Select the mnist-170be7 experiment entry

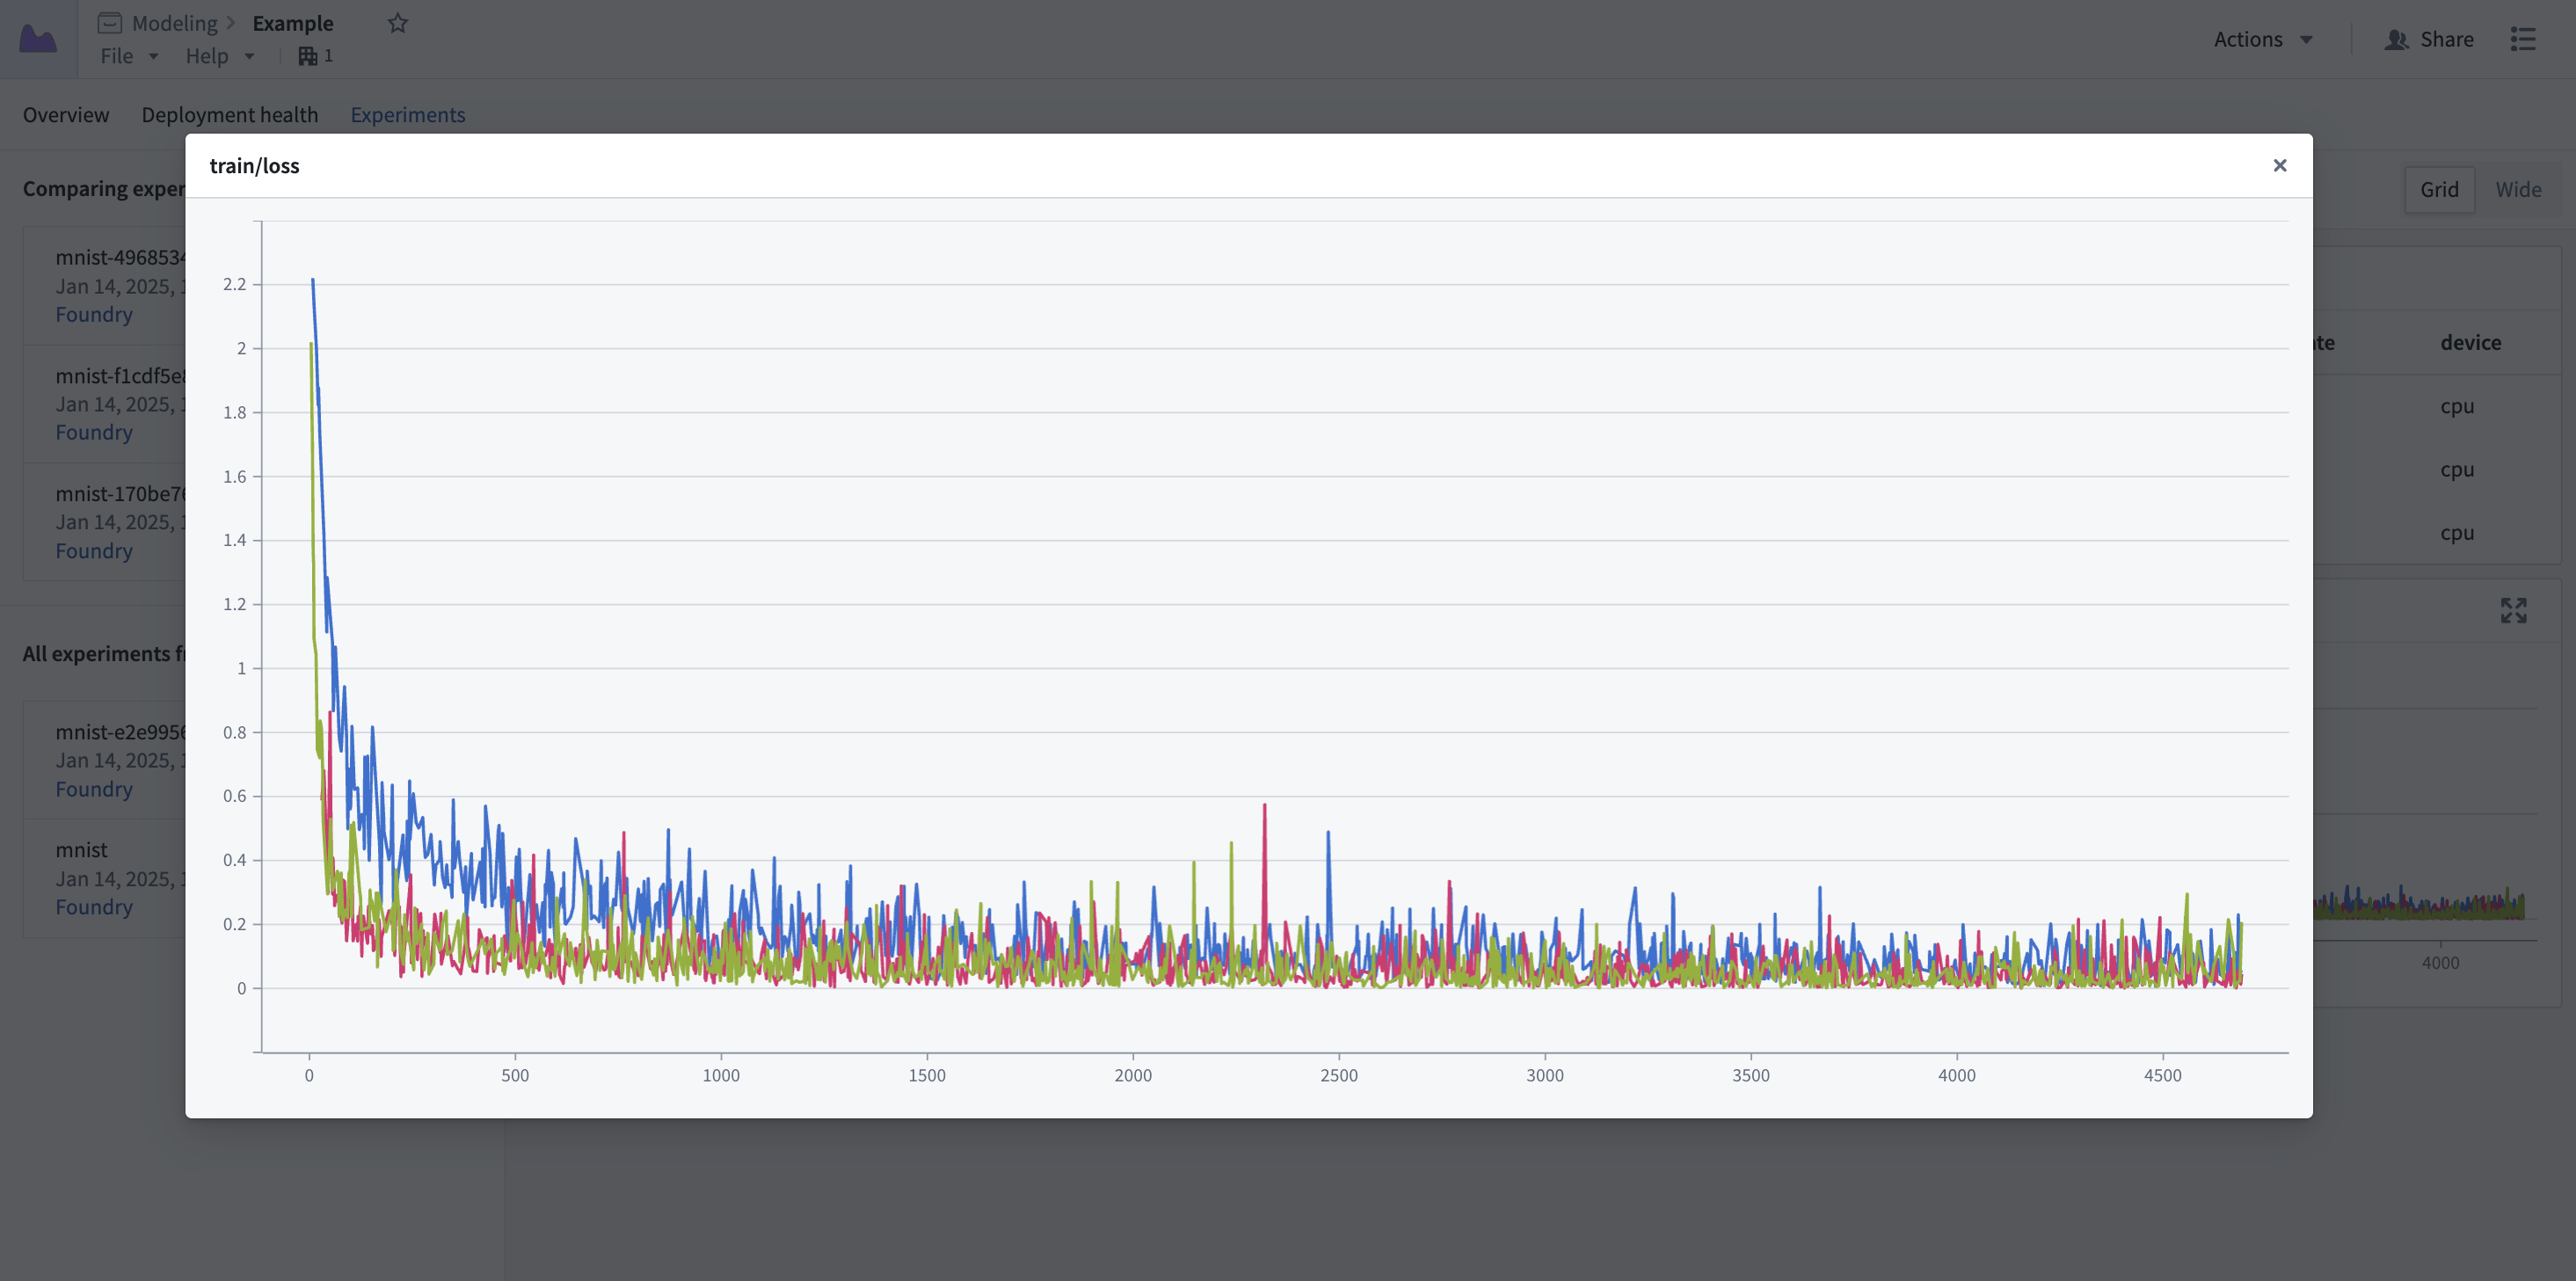pos(105,522)
